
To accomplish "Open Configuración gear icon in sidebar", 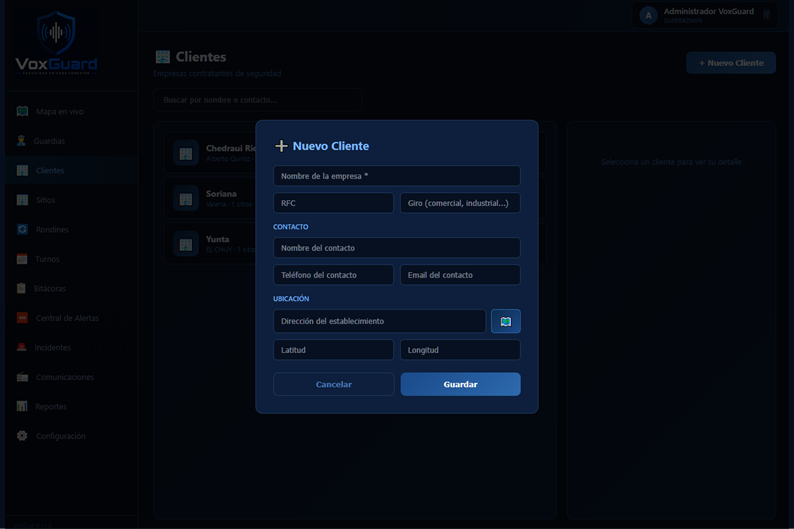I will pyautogui.click(x=22, y=436).
